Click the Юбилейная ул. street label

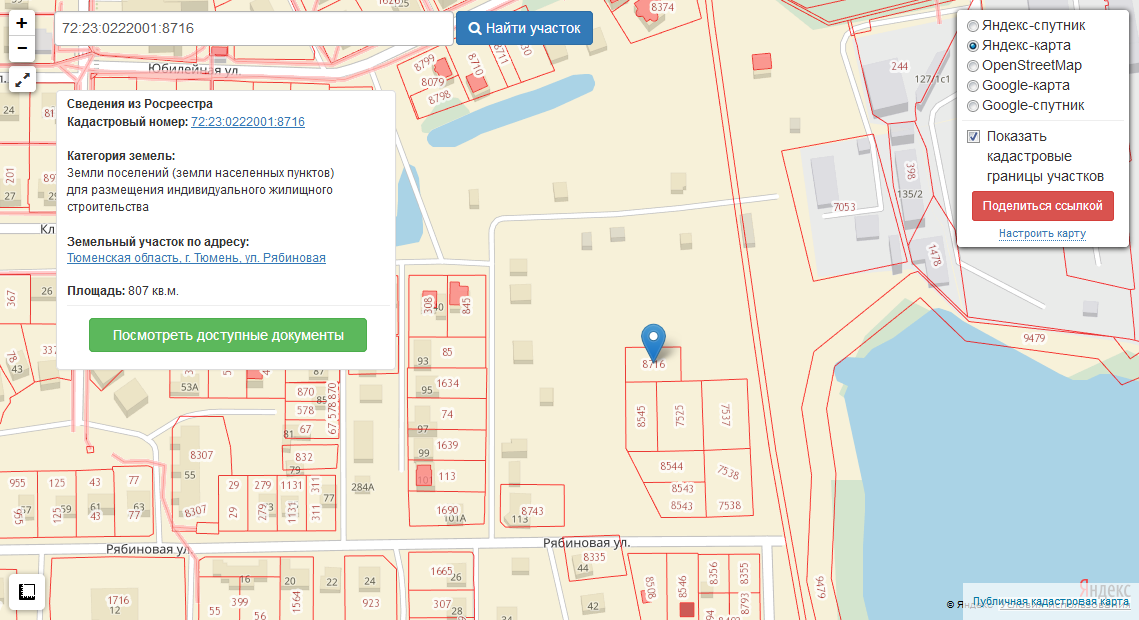[x=193, y=70]
